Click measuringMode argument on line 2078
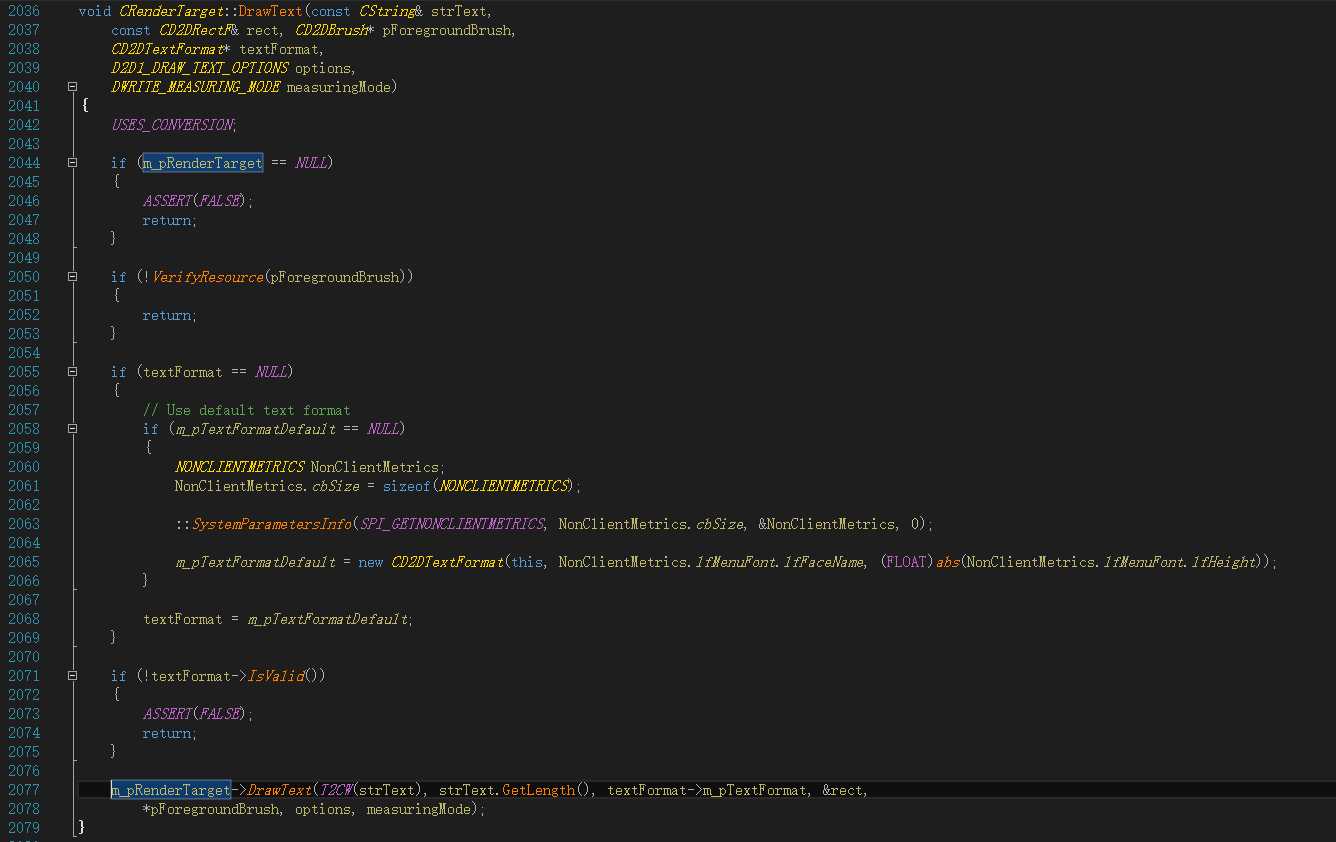The width and height of the screenshot is (1336, 842). click(419, 809)
